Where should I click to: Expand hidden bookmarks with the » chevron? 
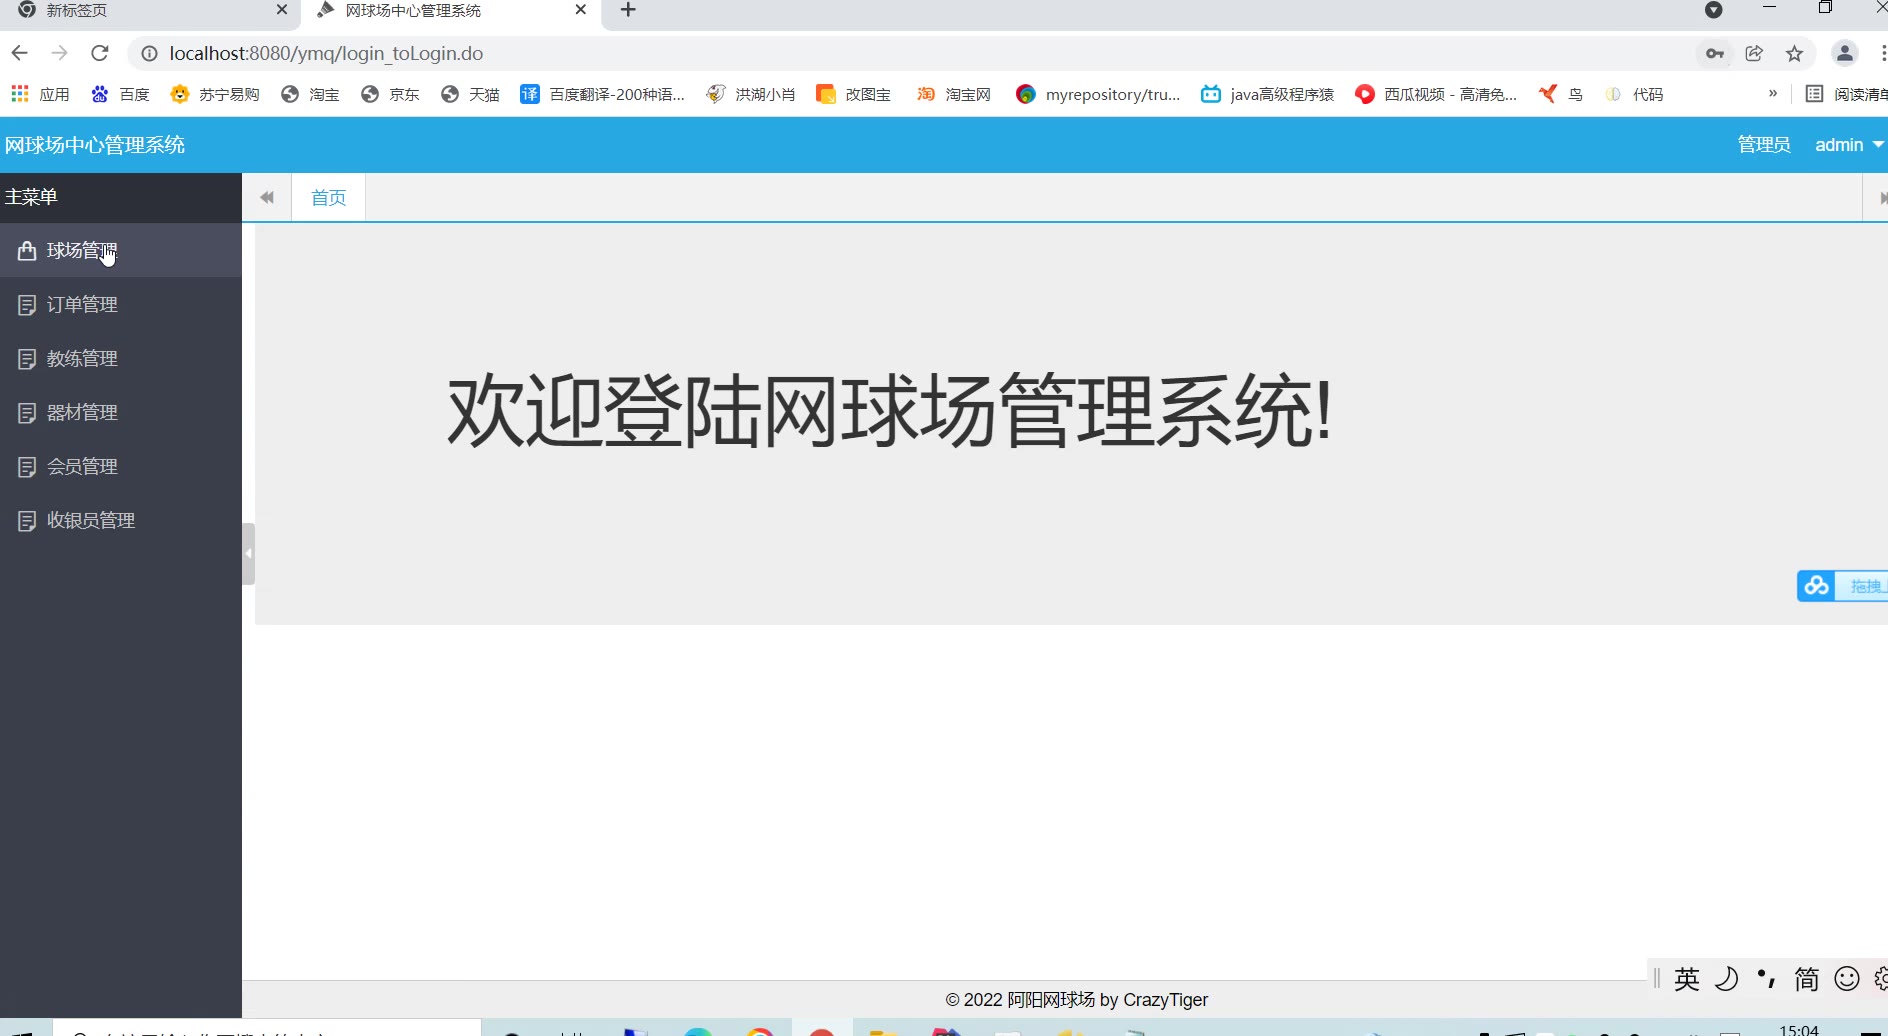pyautogui.click(x=1773, y=93)
